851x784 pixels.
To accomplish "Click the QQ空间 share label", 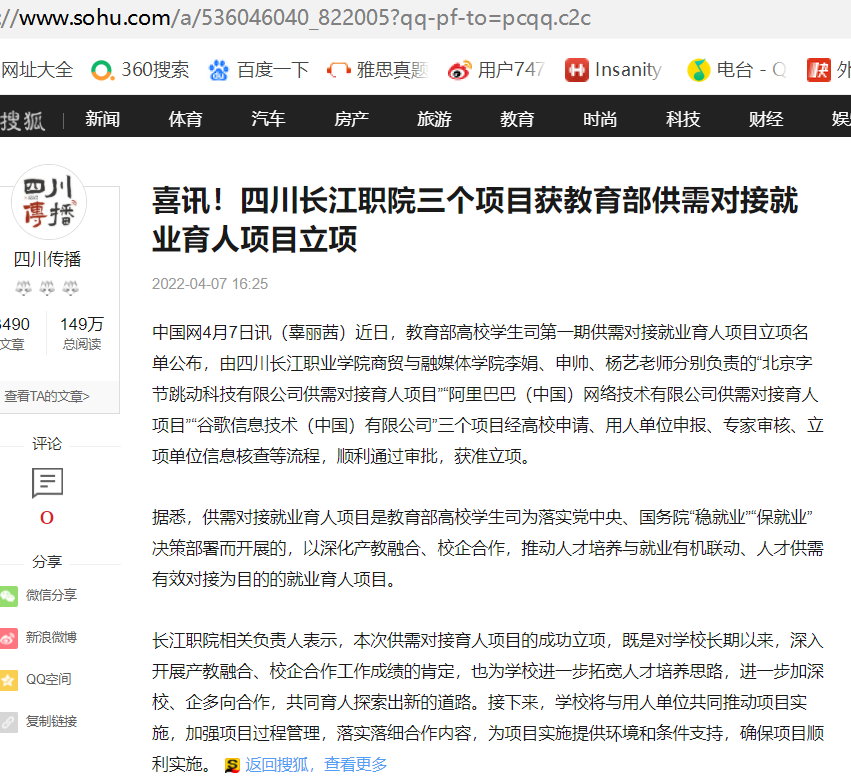I will click(x=49, y=679).
